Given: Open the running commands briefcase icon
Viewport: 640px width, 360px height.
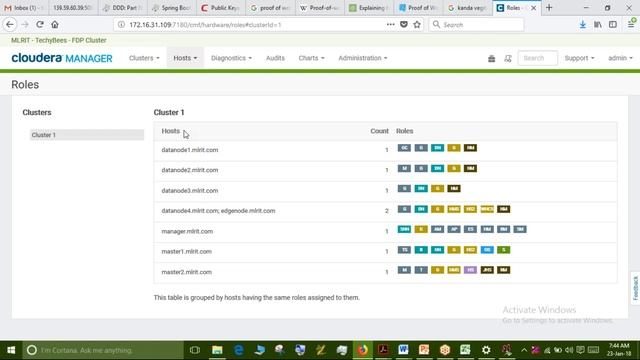Looking at the screenshot, I should click(x=491, y=58).
